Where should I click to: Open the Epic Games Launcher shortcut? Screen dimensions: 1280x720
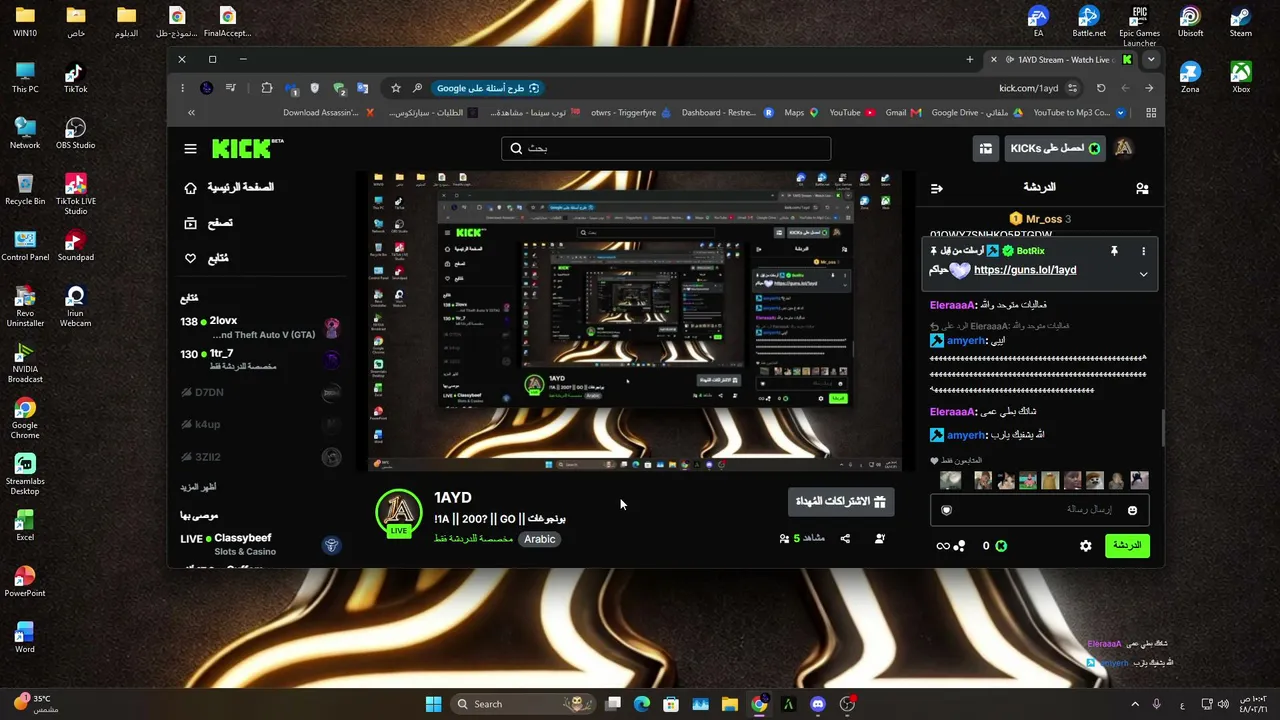[x=1139, y=26]
